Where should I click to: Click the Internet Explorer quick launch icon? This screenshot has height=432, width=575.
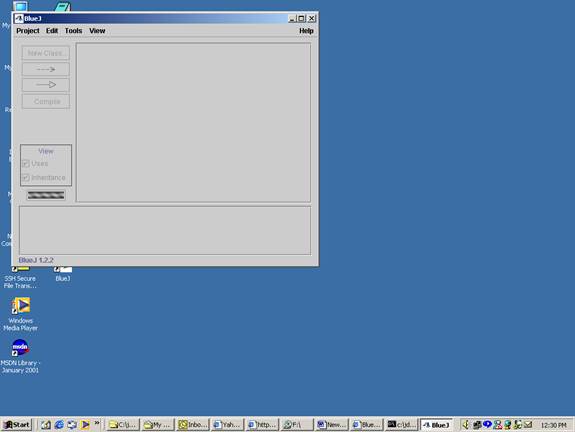click(x=59, y=425)
